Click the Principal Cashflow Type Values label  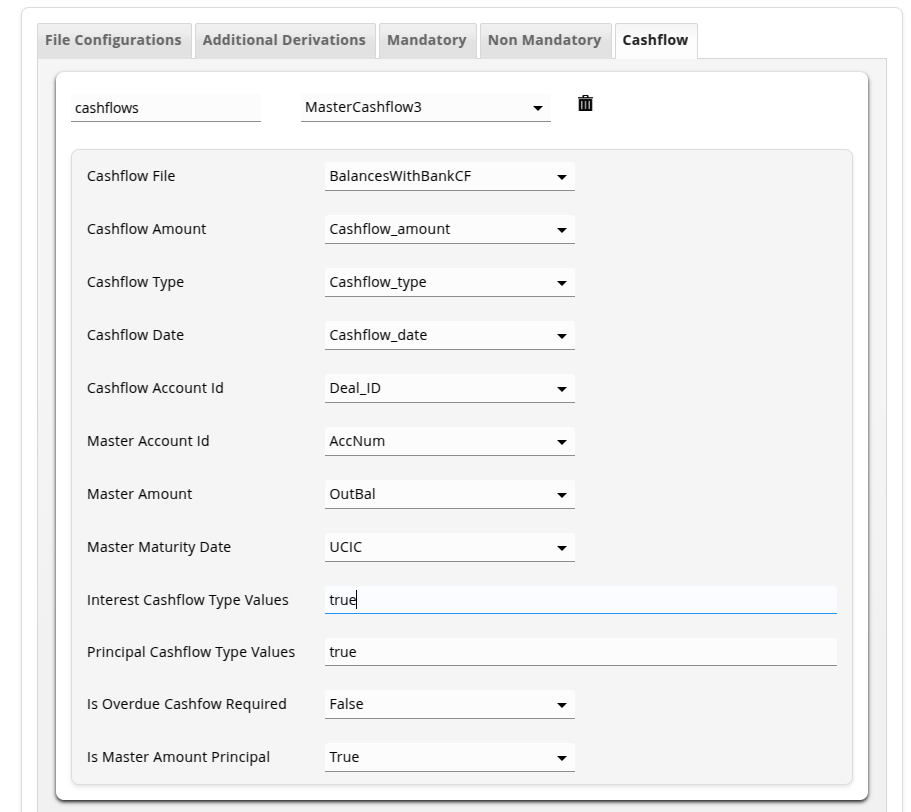(191, 652)
